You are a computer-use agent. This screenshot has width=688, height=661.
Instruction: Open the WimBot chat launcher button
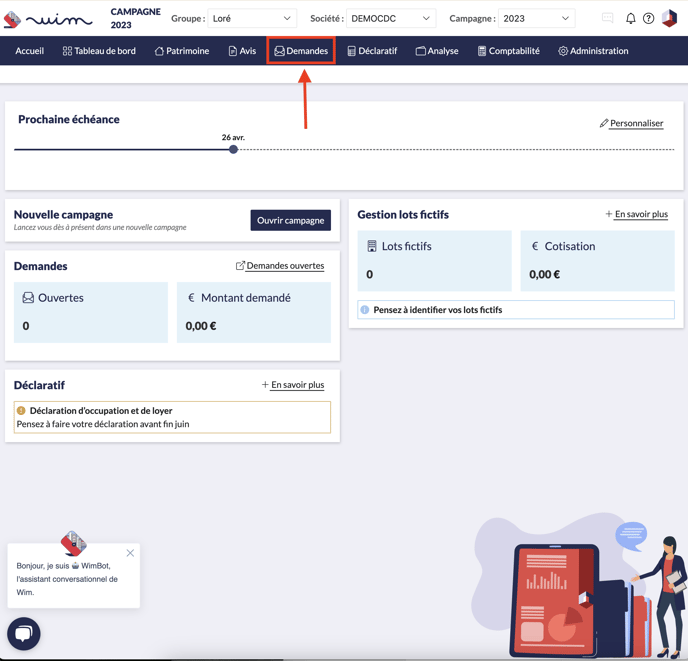24,634
